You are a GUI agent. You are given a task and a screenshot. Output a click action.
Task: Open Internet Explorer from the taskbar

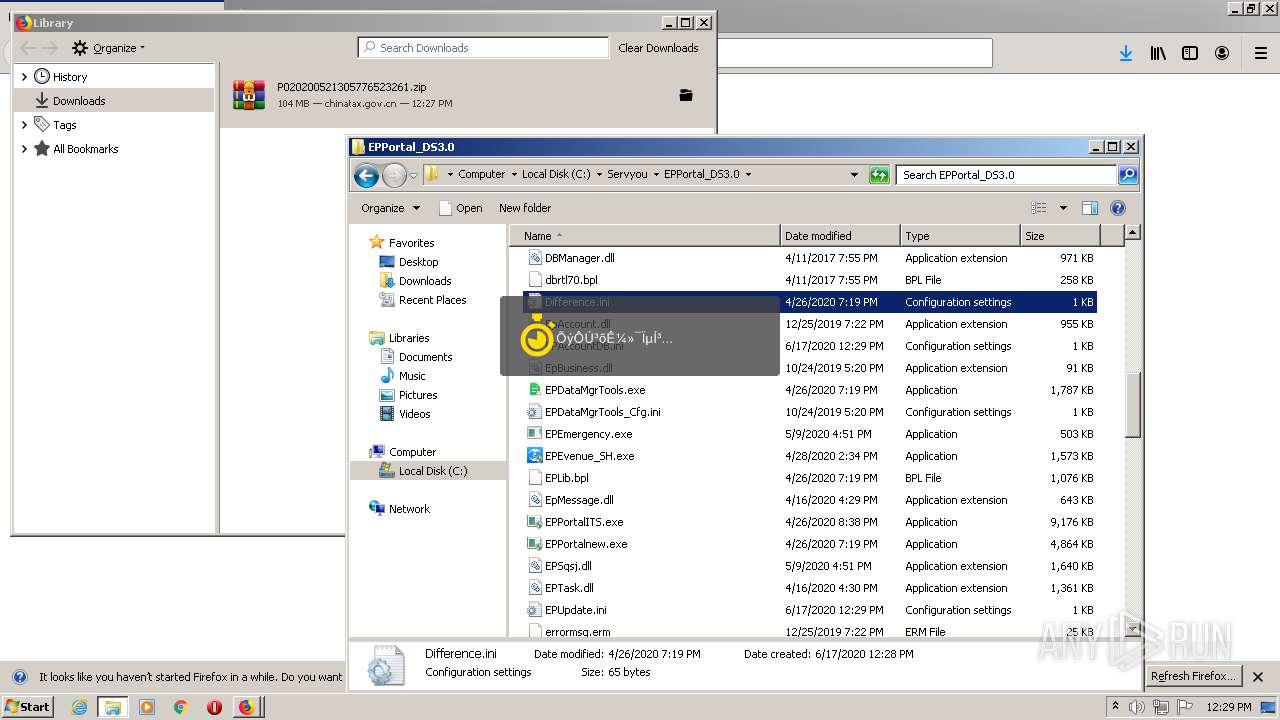(79, 707)
